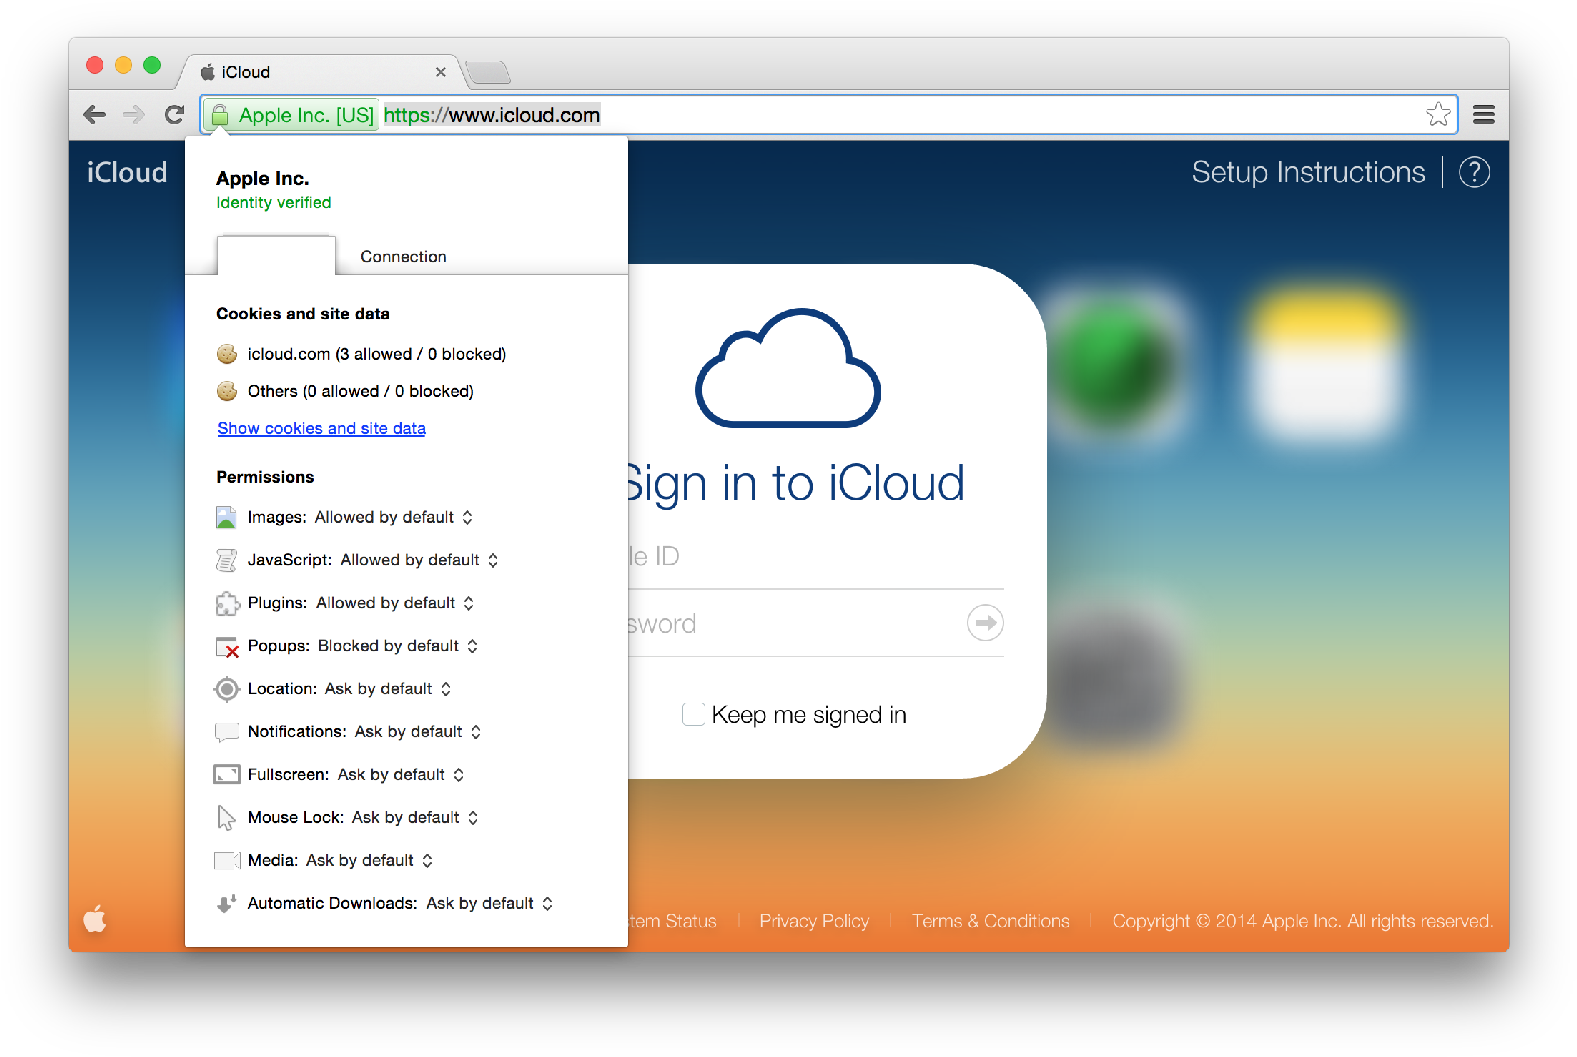Screen dimensions: 1577x1057
Task: Open the iCloud help question mark icon
Action: click(x=1474, y=172)
